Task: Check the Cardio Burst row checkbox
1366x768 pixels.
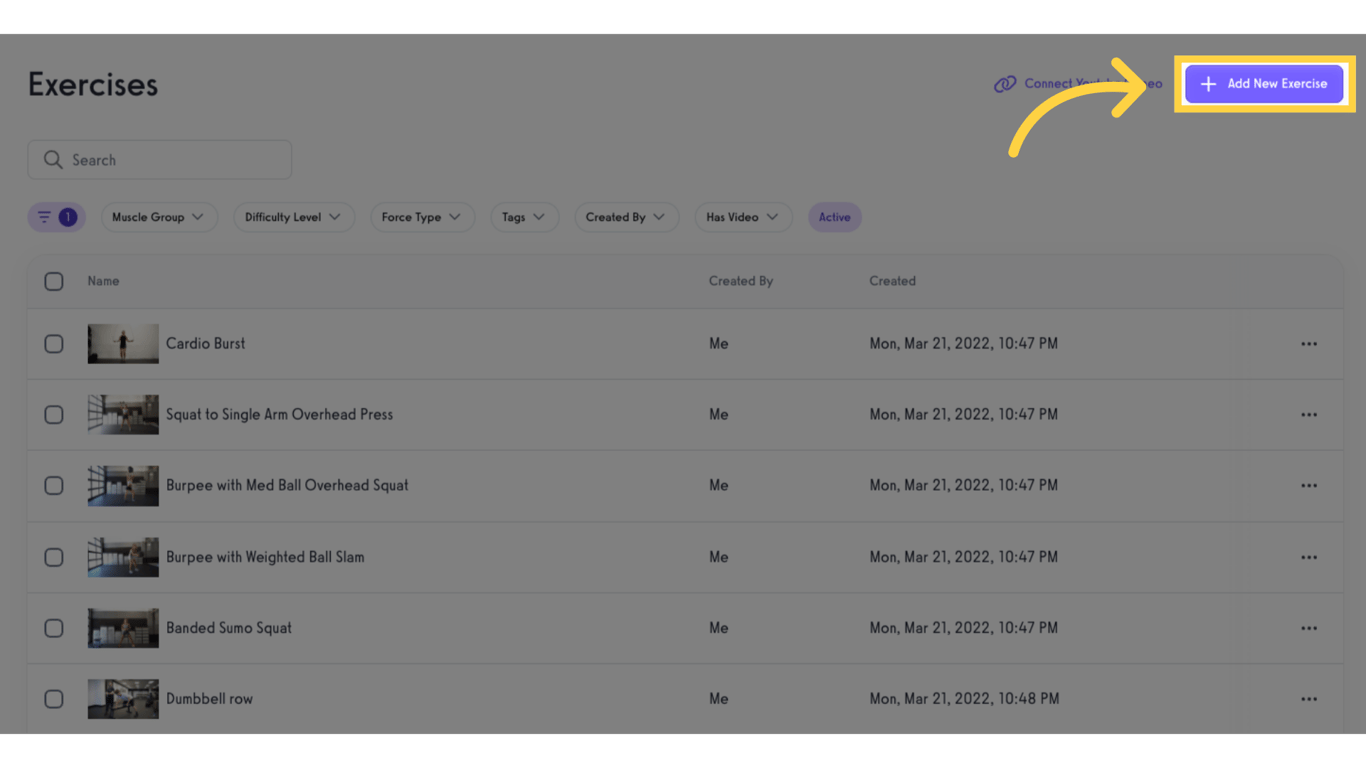Action: 54,344
